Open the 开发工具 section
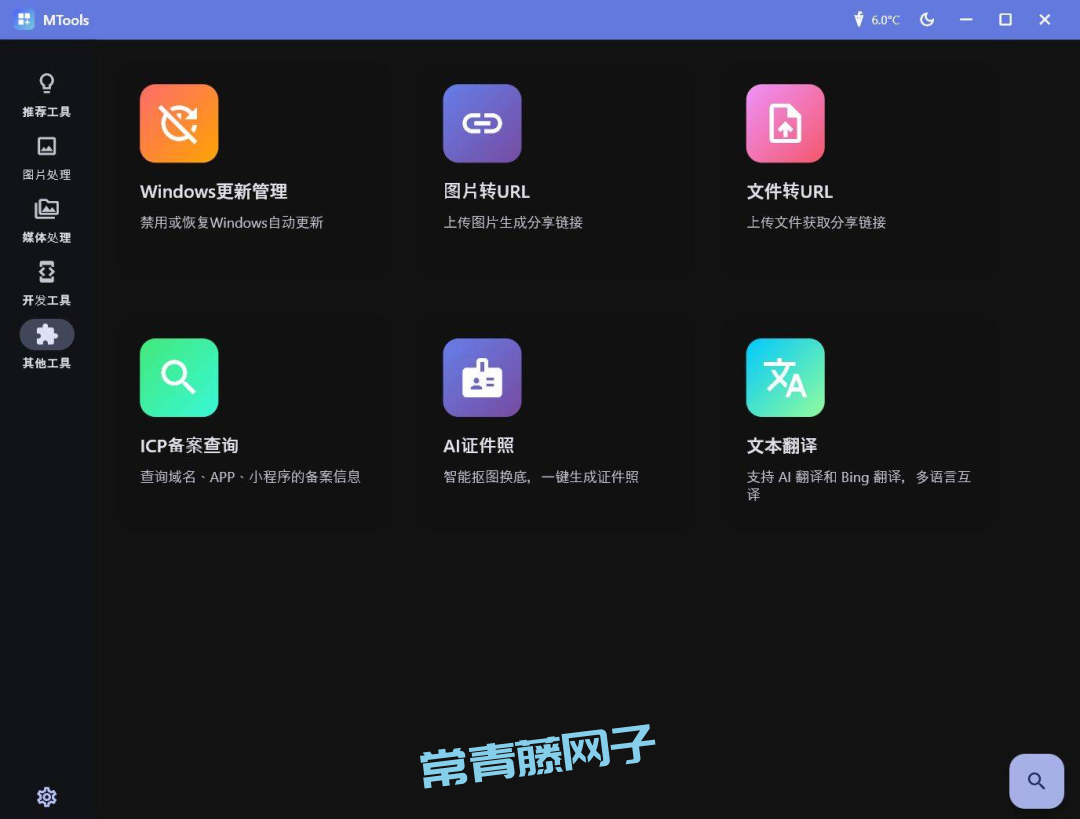1080x819 pixels. 47,284
